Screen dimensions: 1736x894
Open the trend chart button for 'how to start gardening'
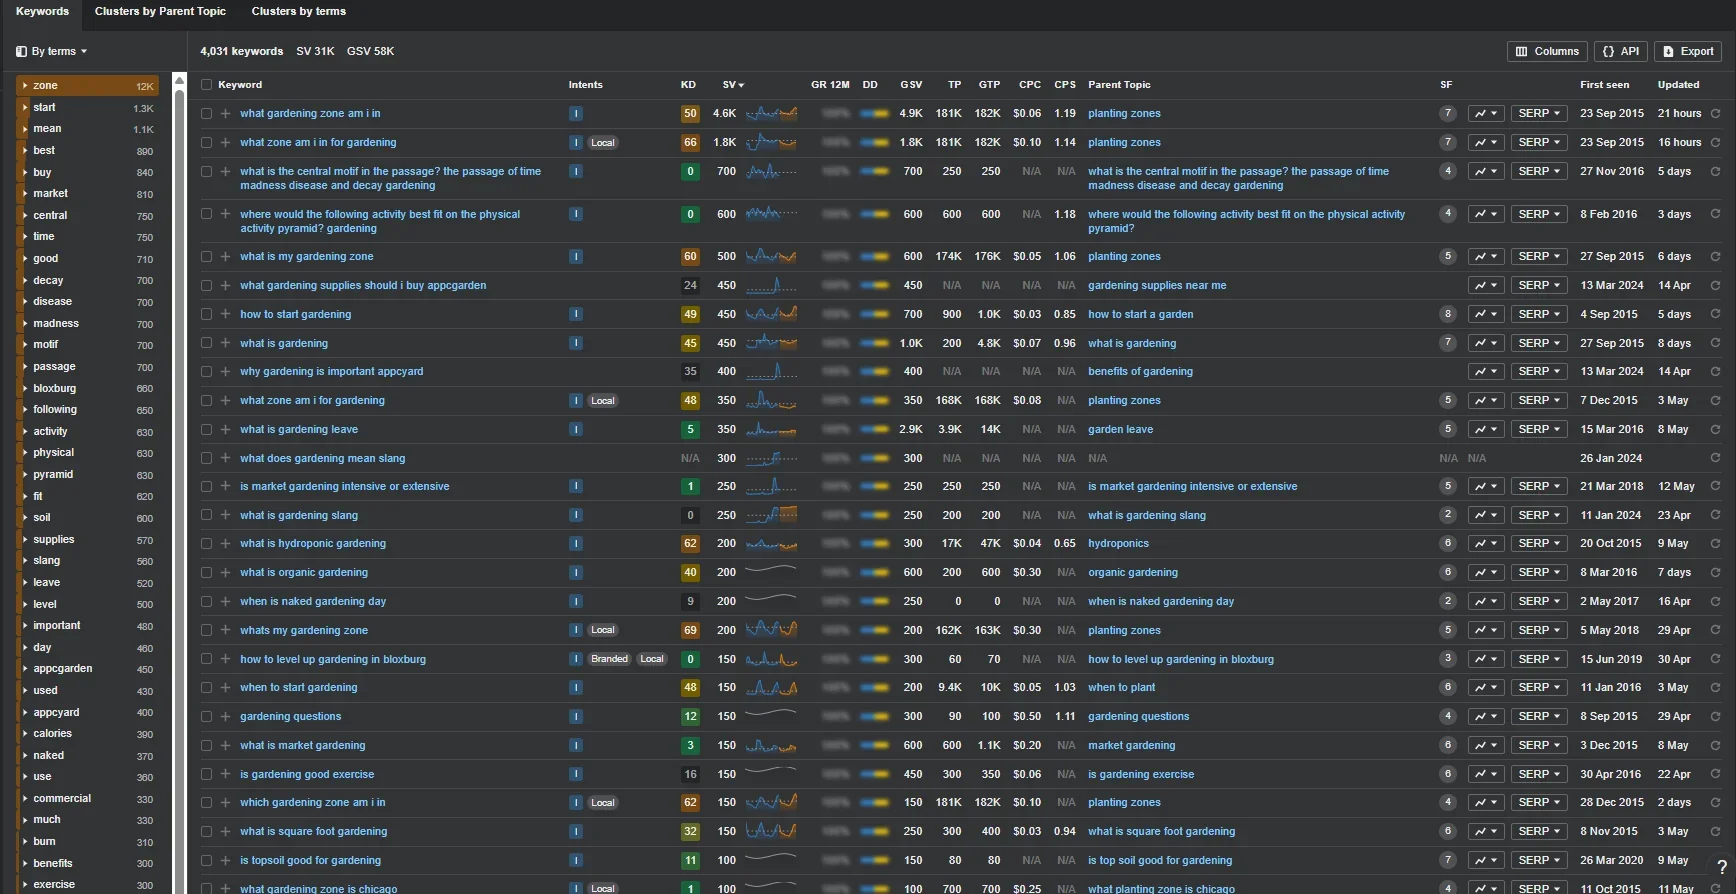pos(1486,314)
